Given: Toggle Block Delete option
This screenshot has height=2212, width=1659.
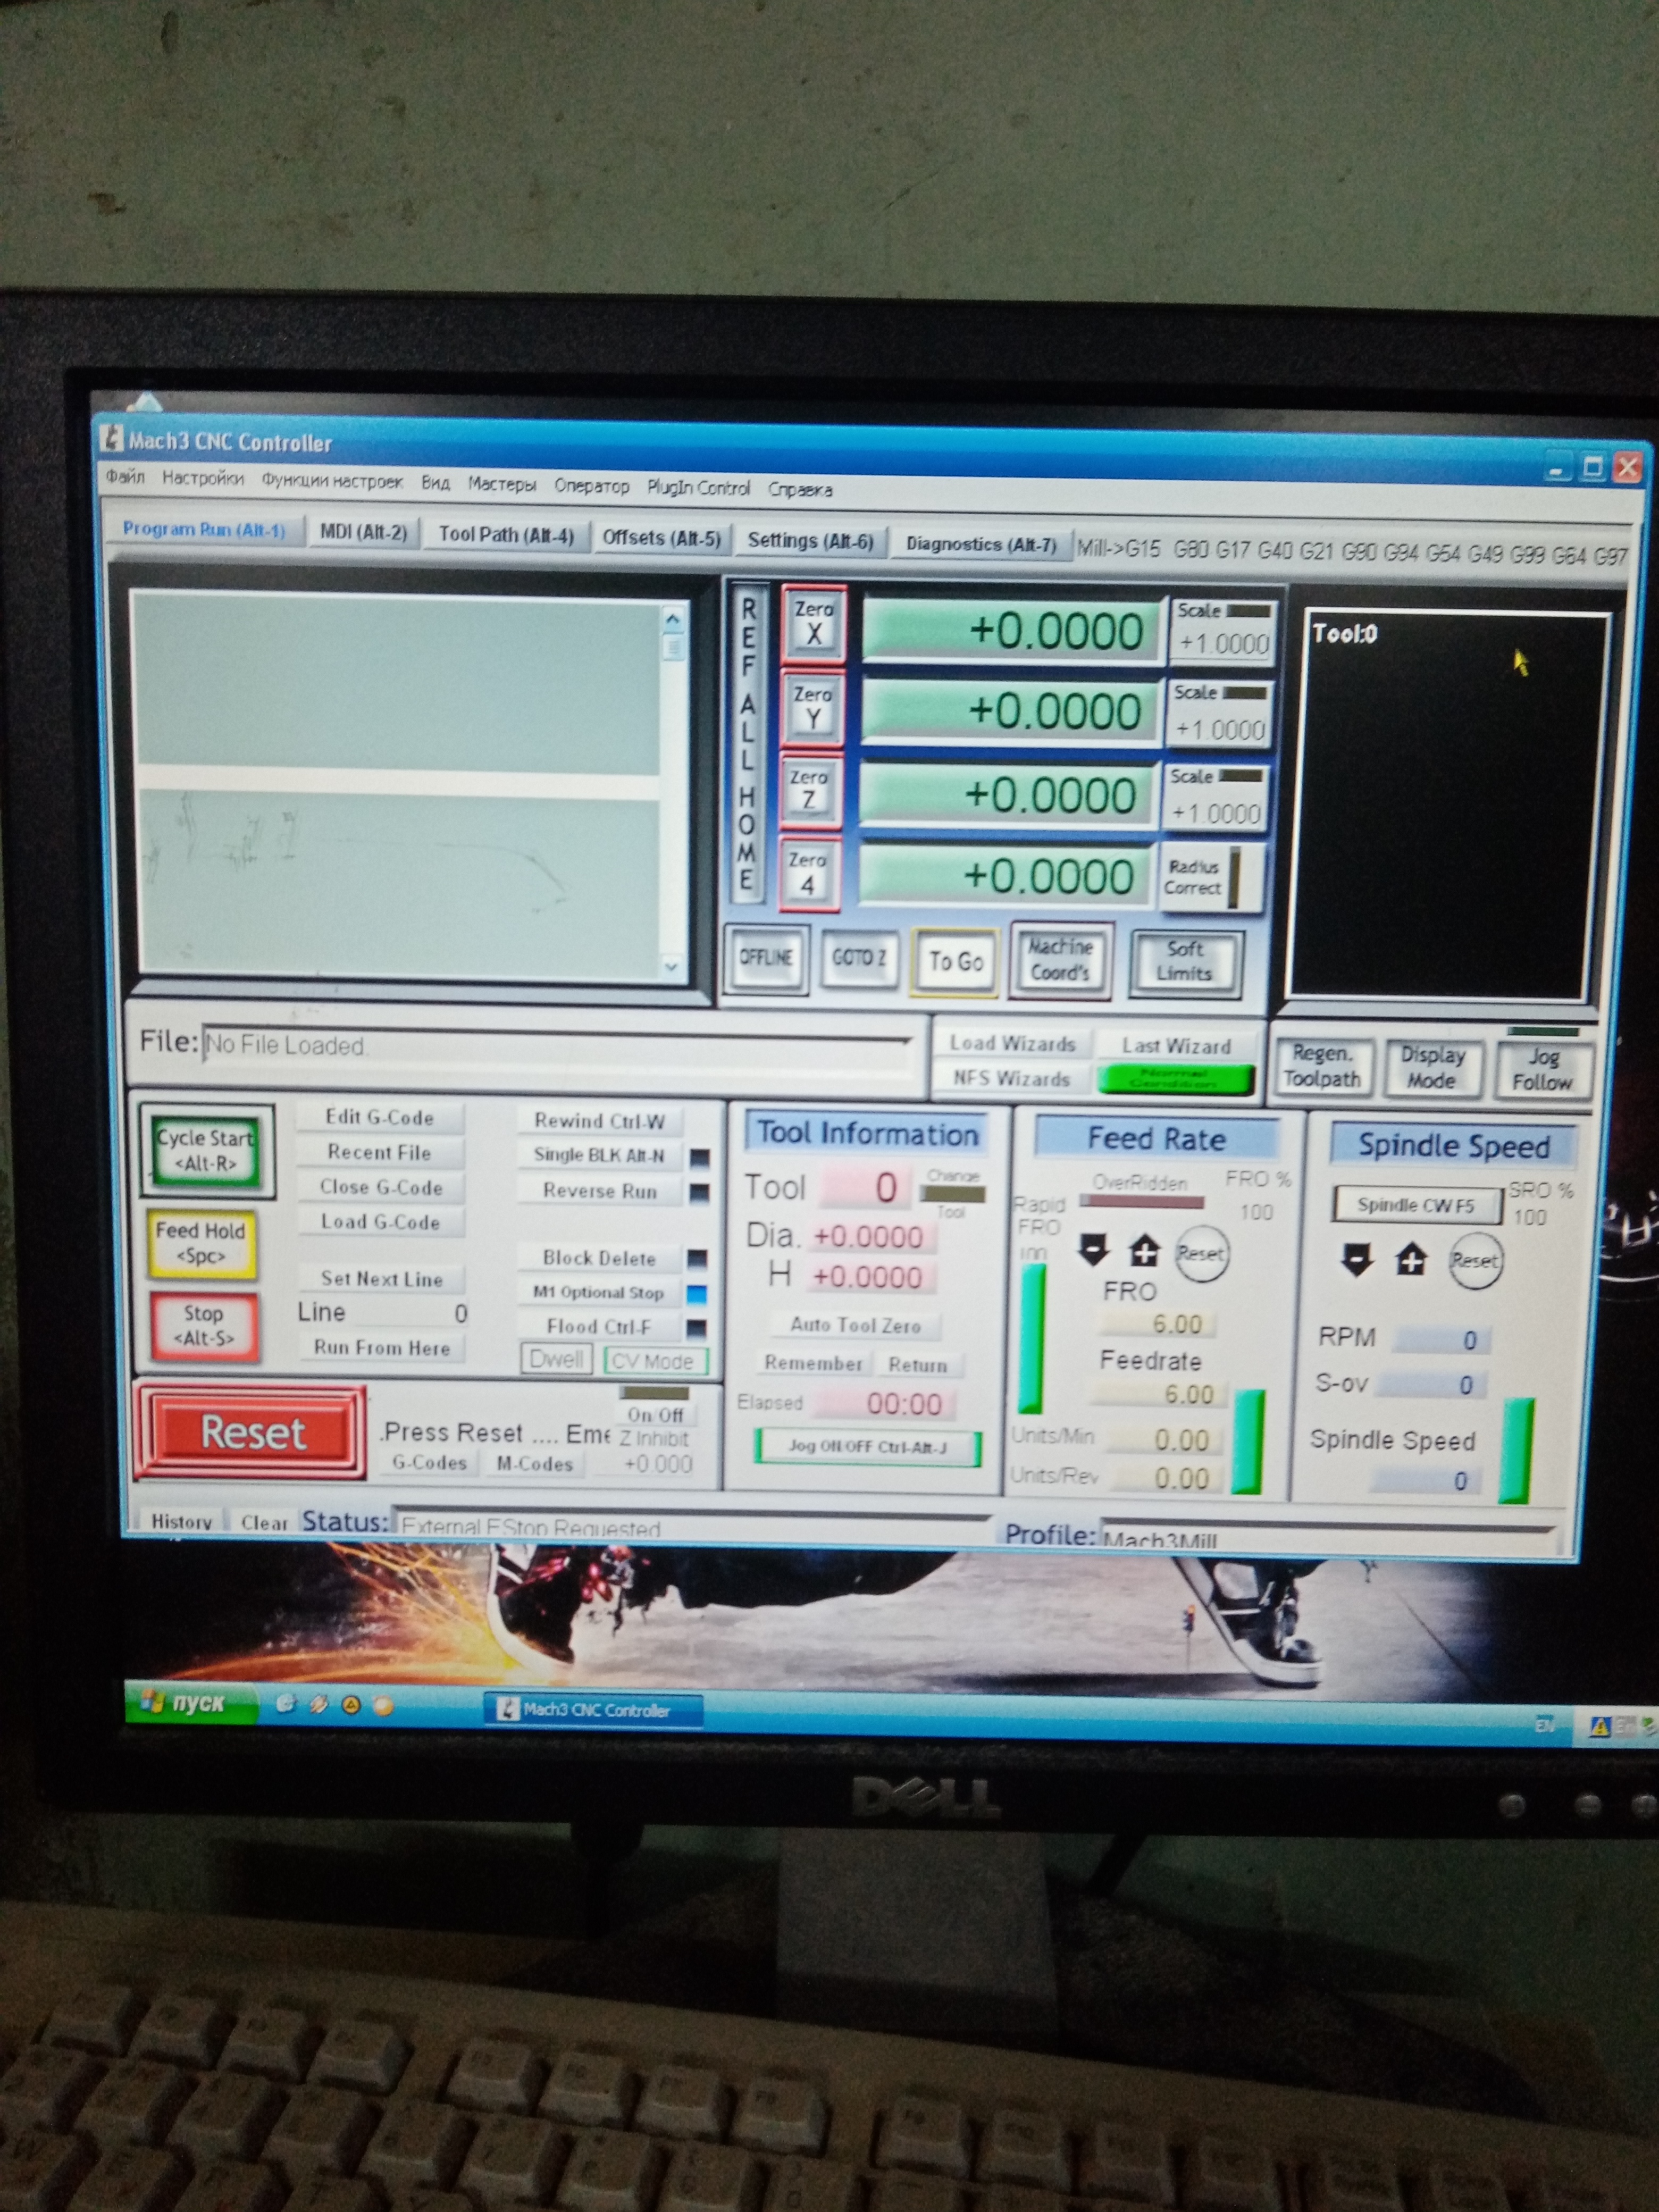Looking at the screenshot, I should coord(598,1258).
